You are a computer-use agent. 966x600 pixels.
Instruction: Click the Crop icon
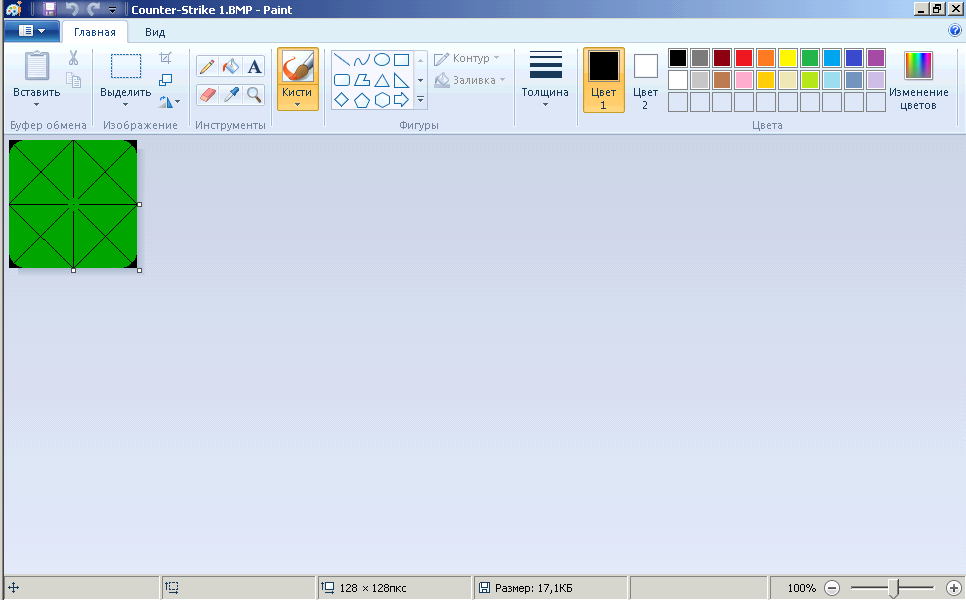[x=165, y=58]
